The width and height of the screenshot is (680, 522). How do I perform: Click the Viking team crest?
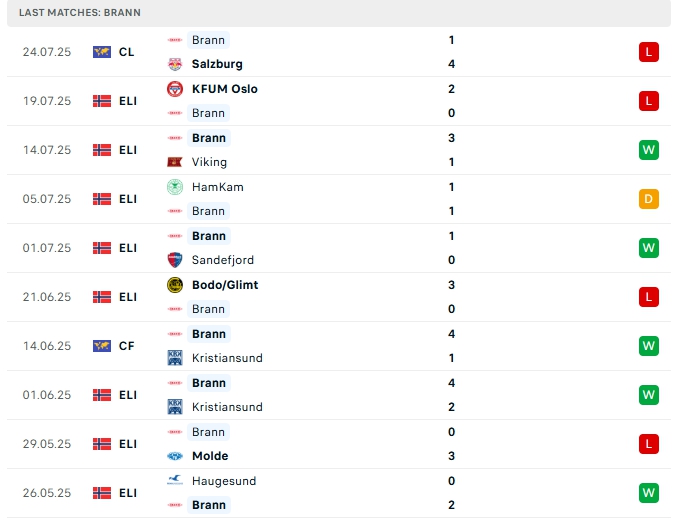pos(175,162)
